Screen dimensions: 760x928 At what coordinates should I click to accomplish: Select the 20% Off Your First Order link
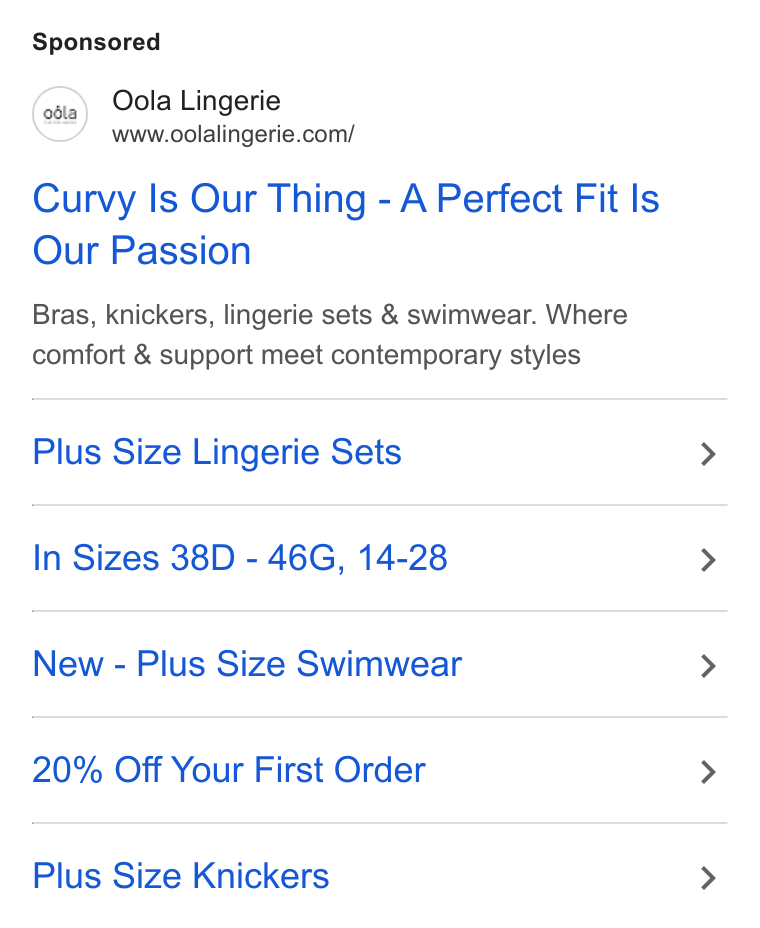click(228, 770)
